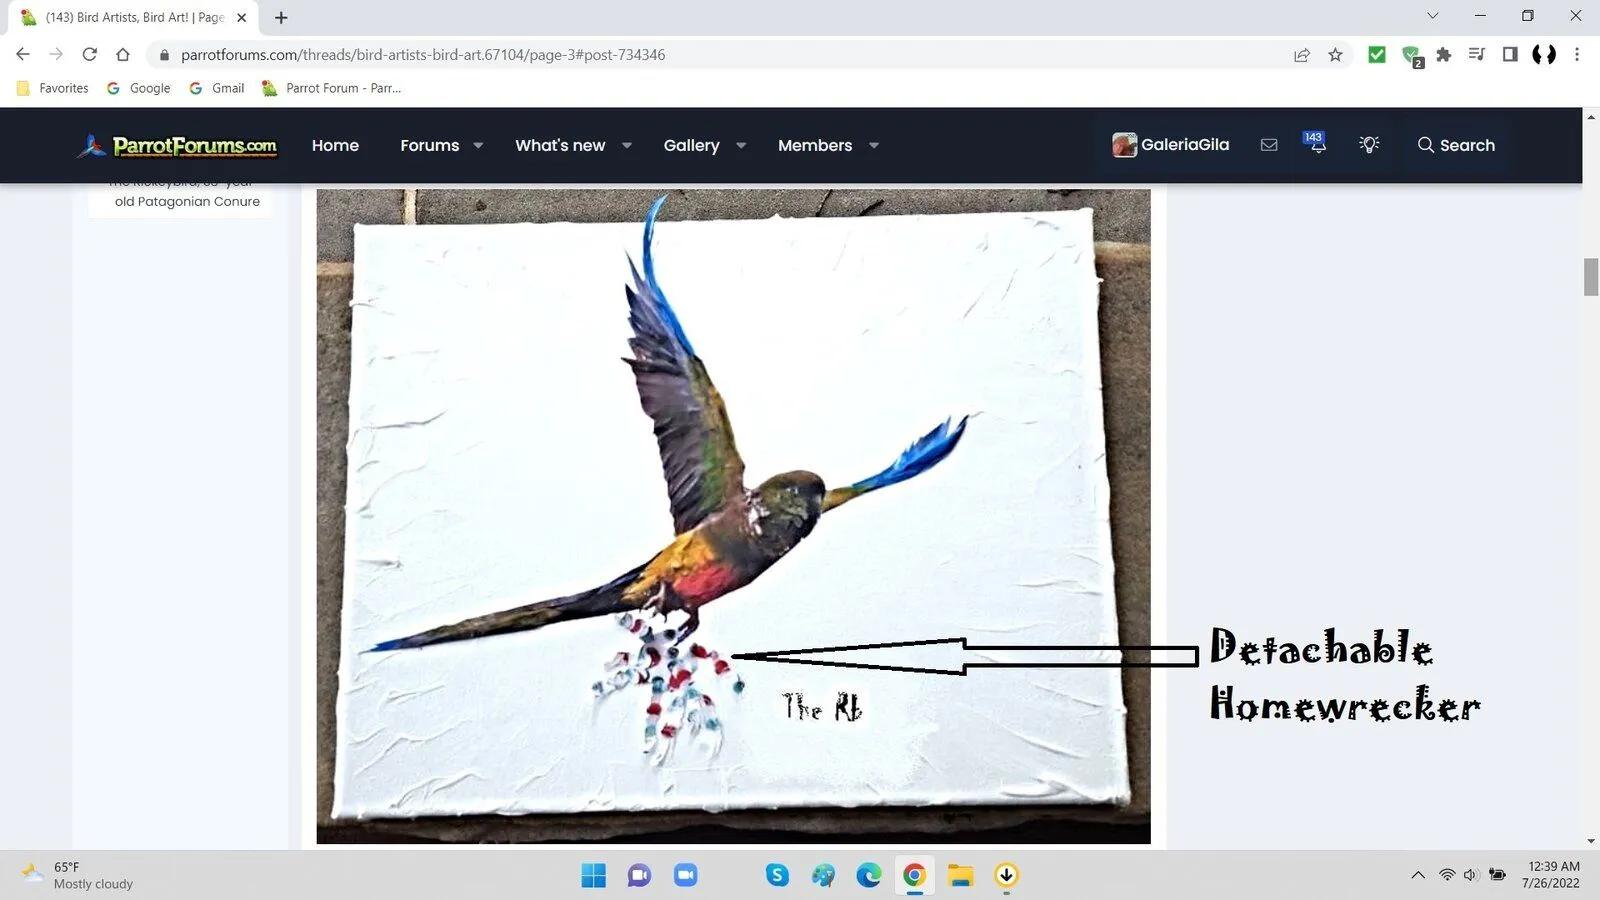This screenshot has height=900, width=1600.
Task: Reload the page
Action: 90,55
